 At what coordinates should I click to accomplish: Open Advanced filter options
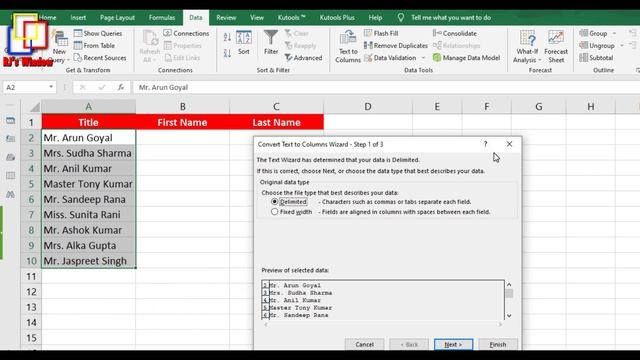(x=303, y=58)
